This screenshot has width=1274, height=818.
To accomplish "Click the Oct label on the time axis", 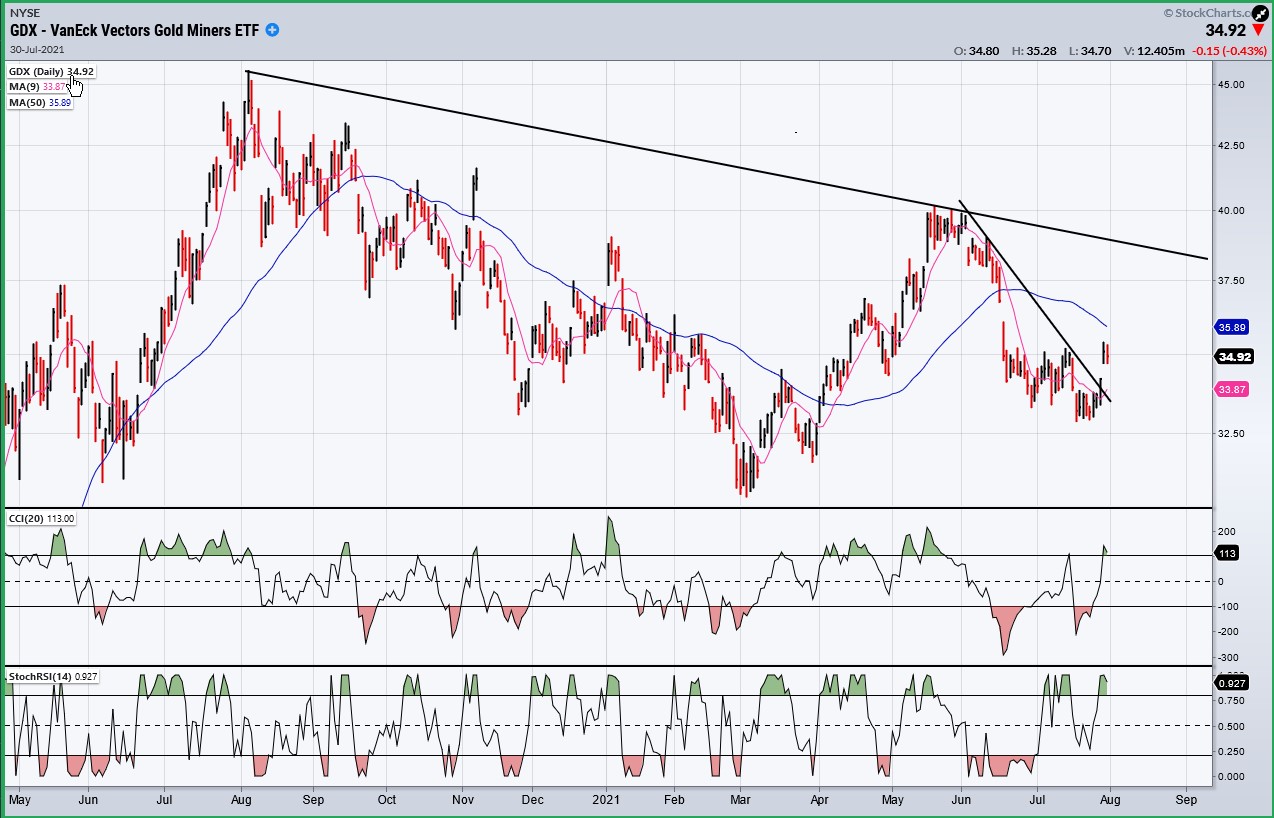I will click(x=387, y=800).
